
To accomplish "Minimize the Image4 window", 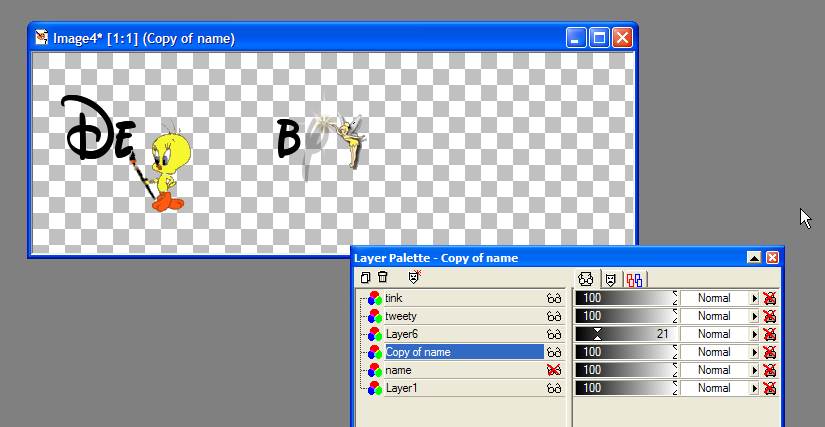I will (576, 38).
